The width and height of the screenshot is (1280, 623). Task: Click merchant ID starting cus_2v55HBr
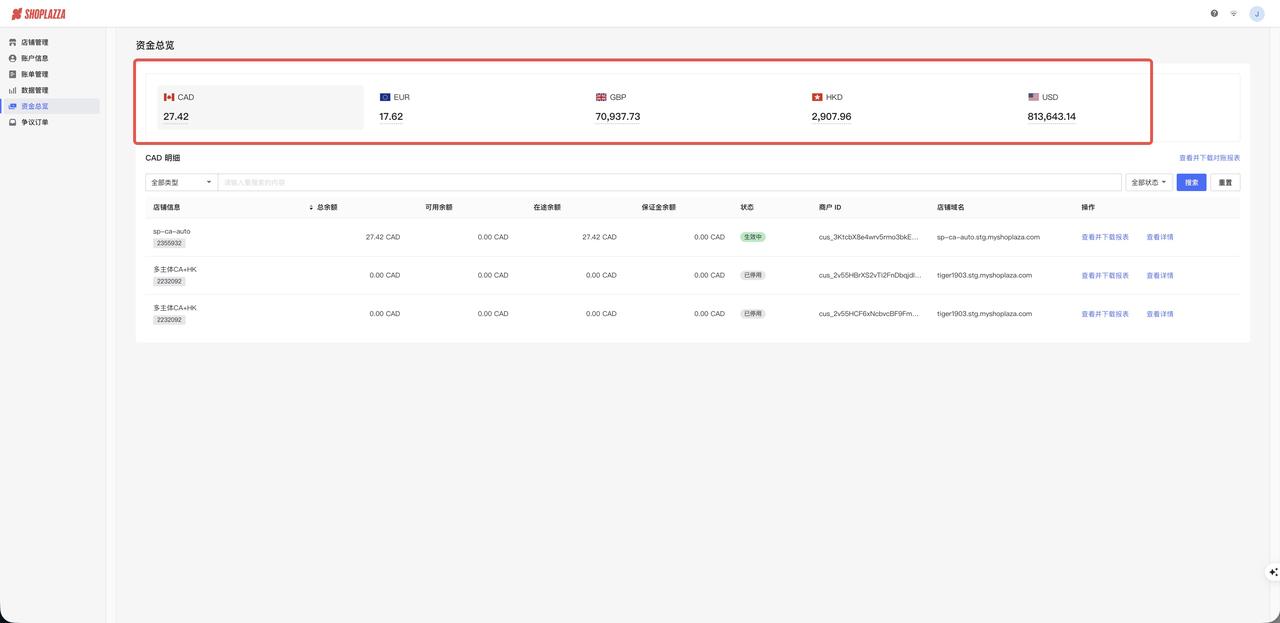868,275
